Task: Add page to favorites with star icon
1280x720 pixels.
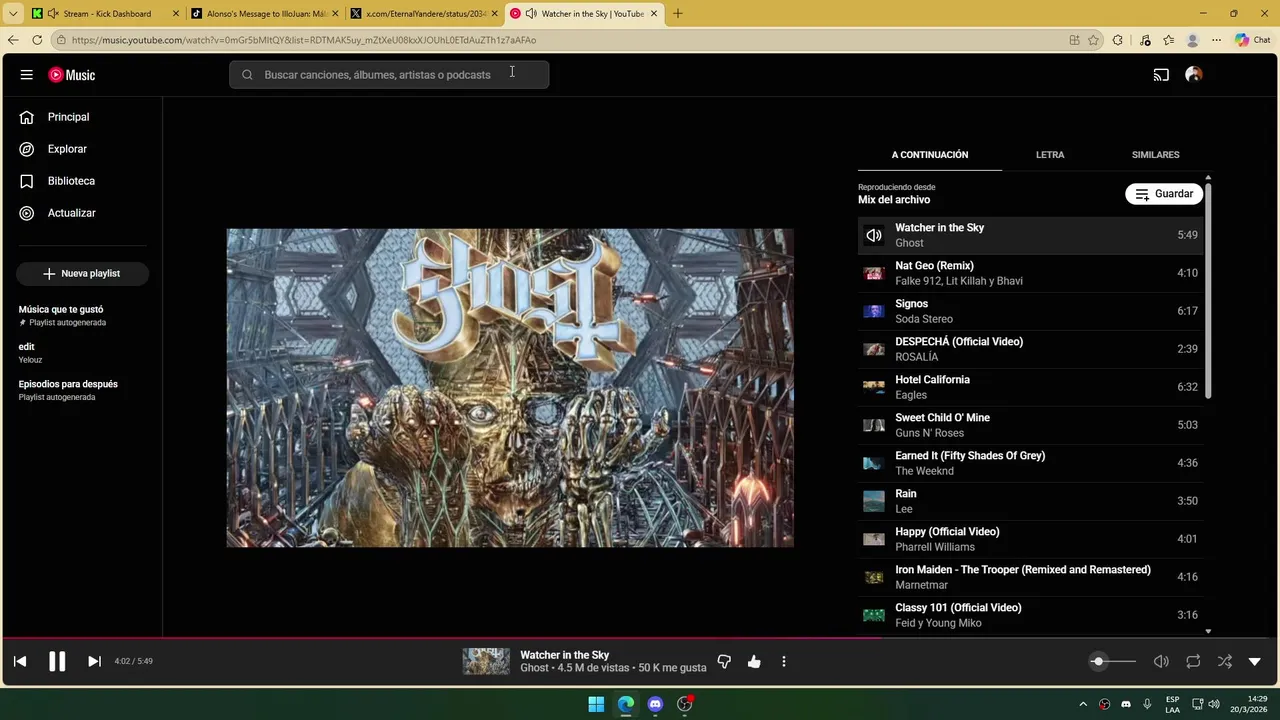Action: 1093,40
